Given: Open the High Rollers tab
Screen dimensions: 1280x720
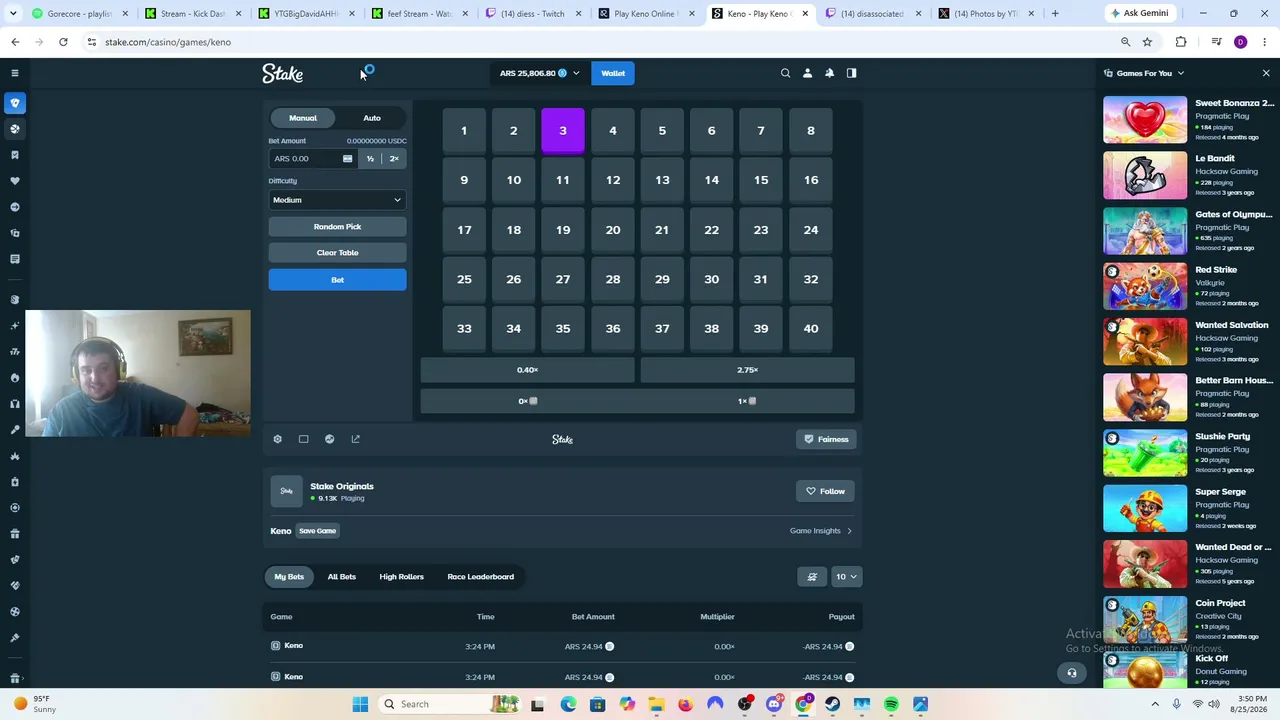Looking at the screenshot, I should coord(402,577).
